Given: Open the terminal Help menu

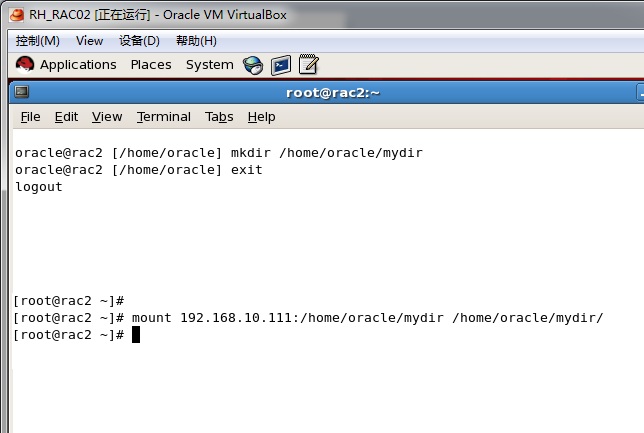Looking at the screenshot, I should click(261, 117).
